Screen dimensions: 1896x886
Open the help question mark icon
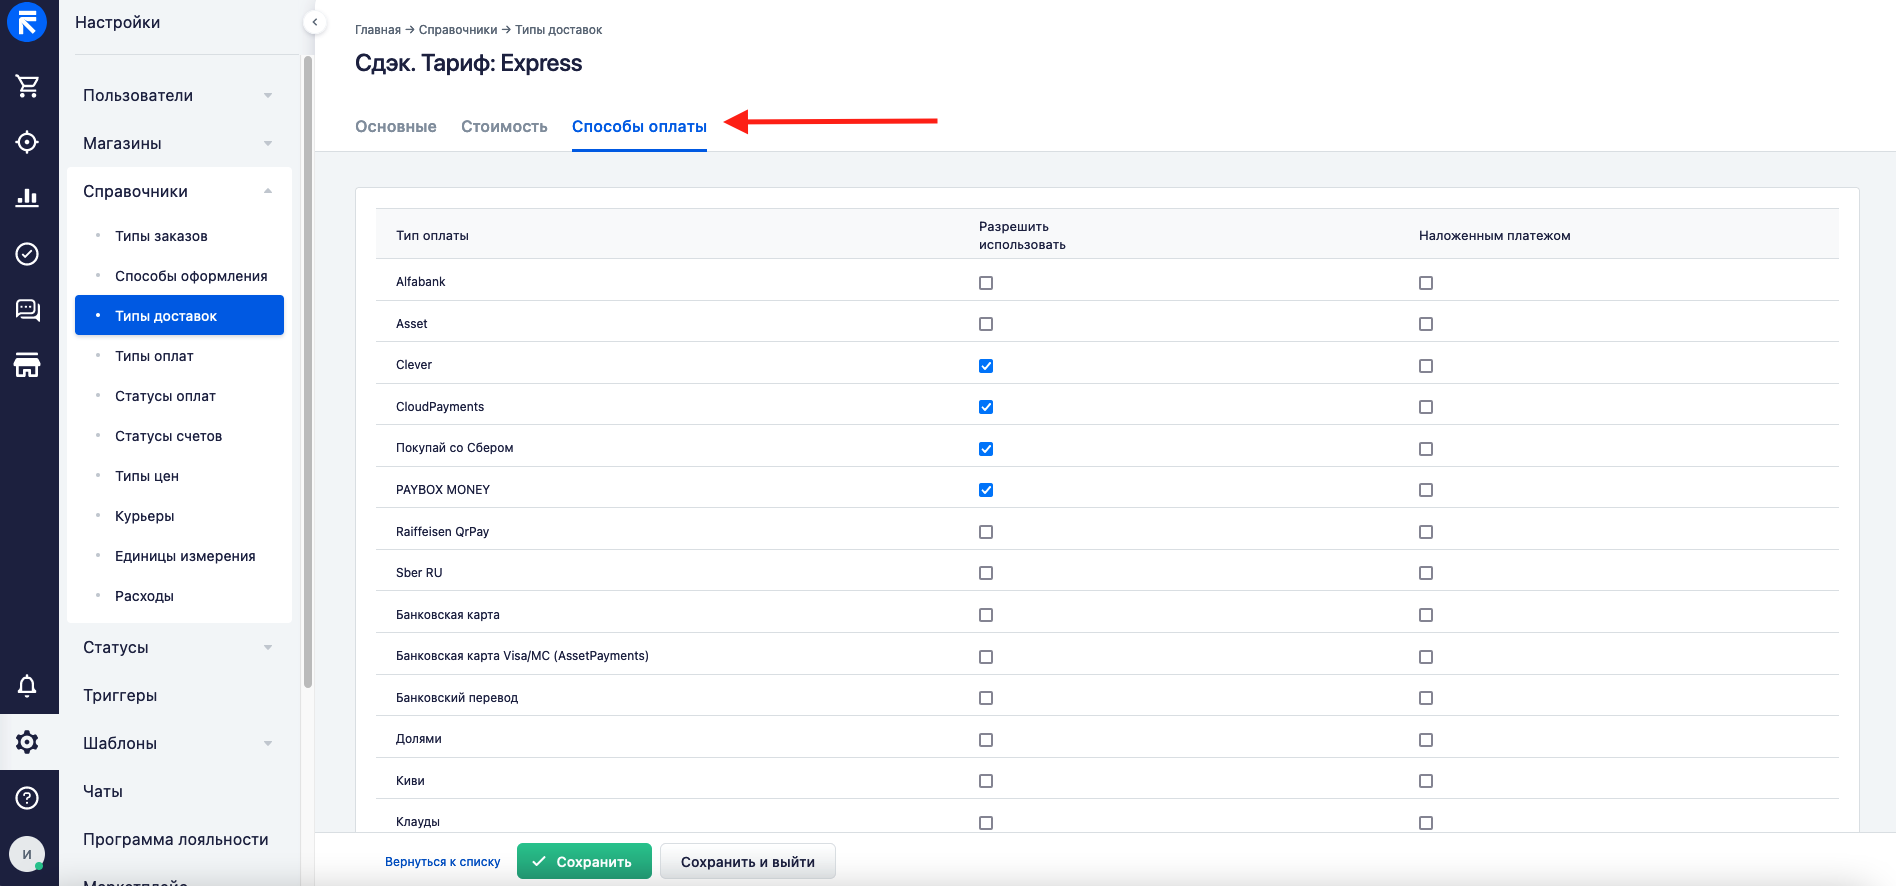(27, 797)
